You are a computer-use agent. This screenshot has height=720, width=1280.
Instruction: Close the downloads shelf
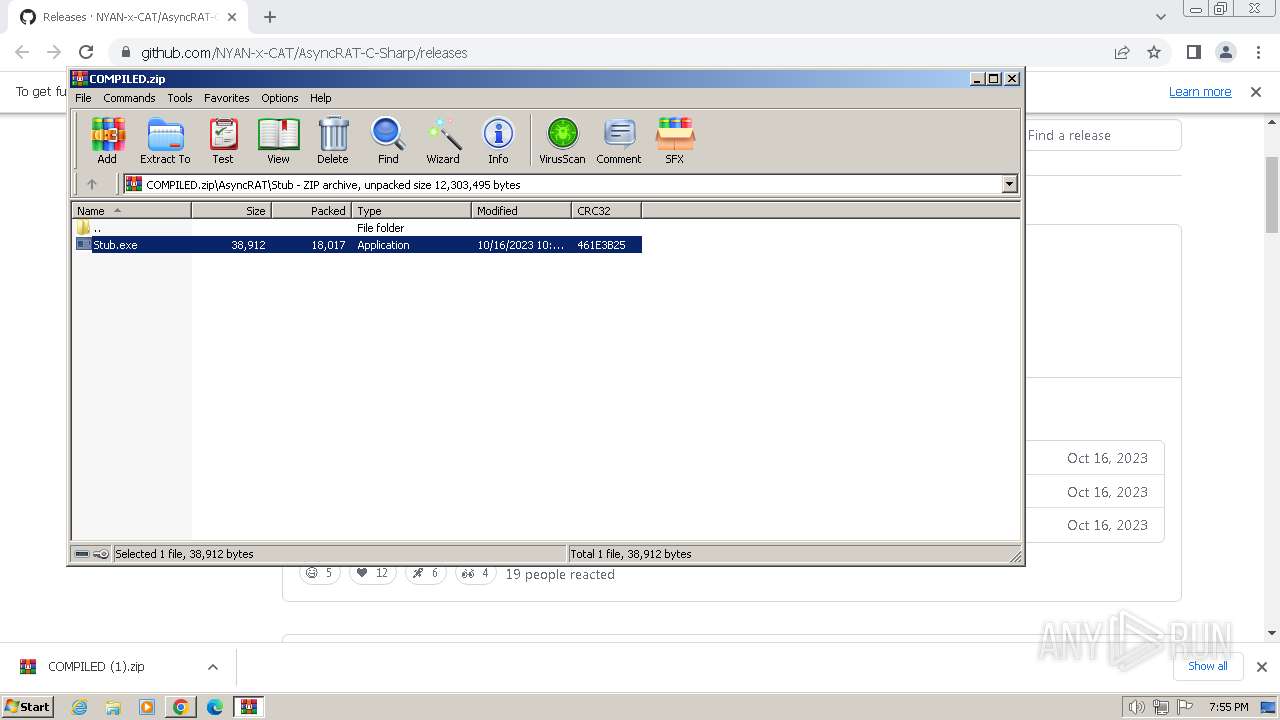coord(1261,667)
